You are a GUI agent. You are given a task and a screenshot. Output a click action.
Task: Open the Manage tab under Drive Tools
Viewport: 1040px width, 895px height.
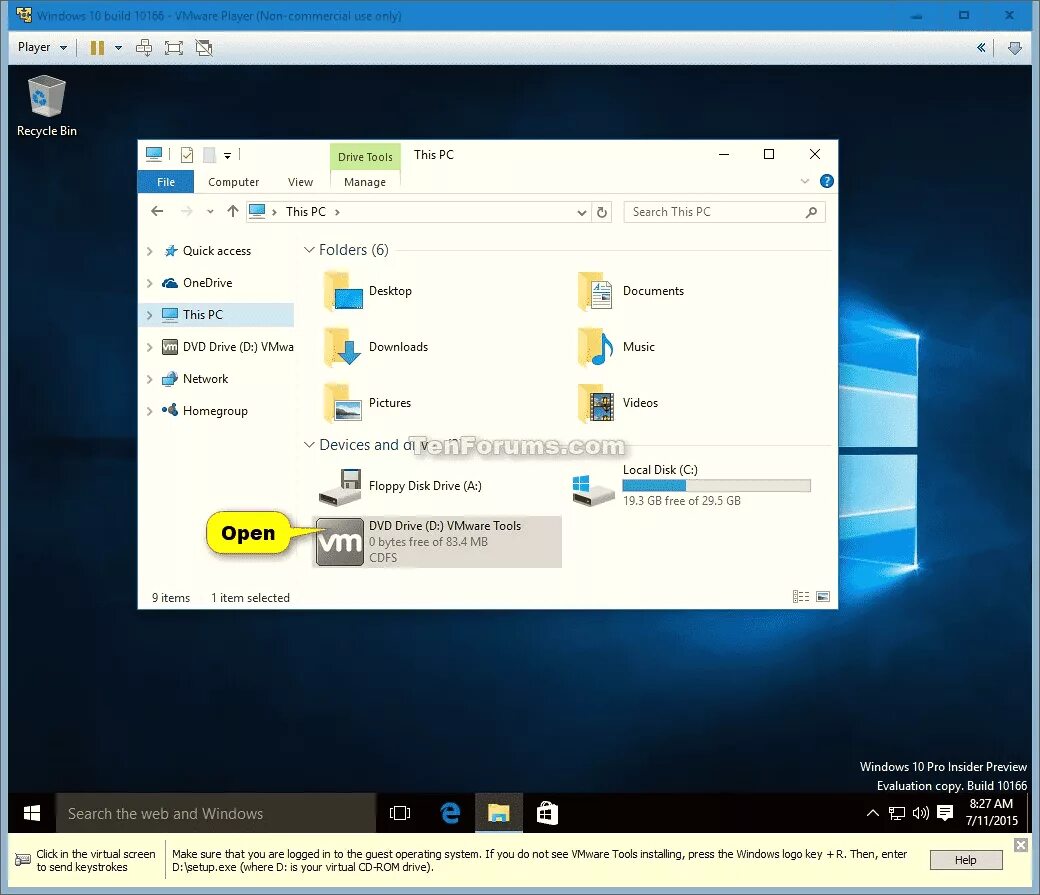pos(365,182)
